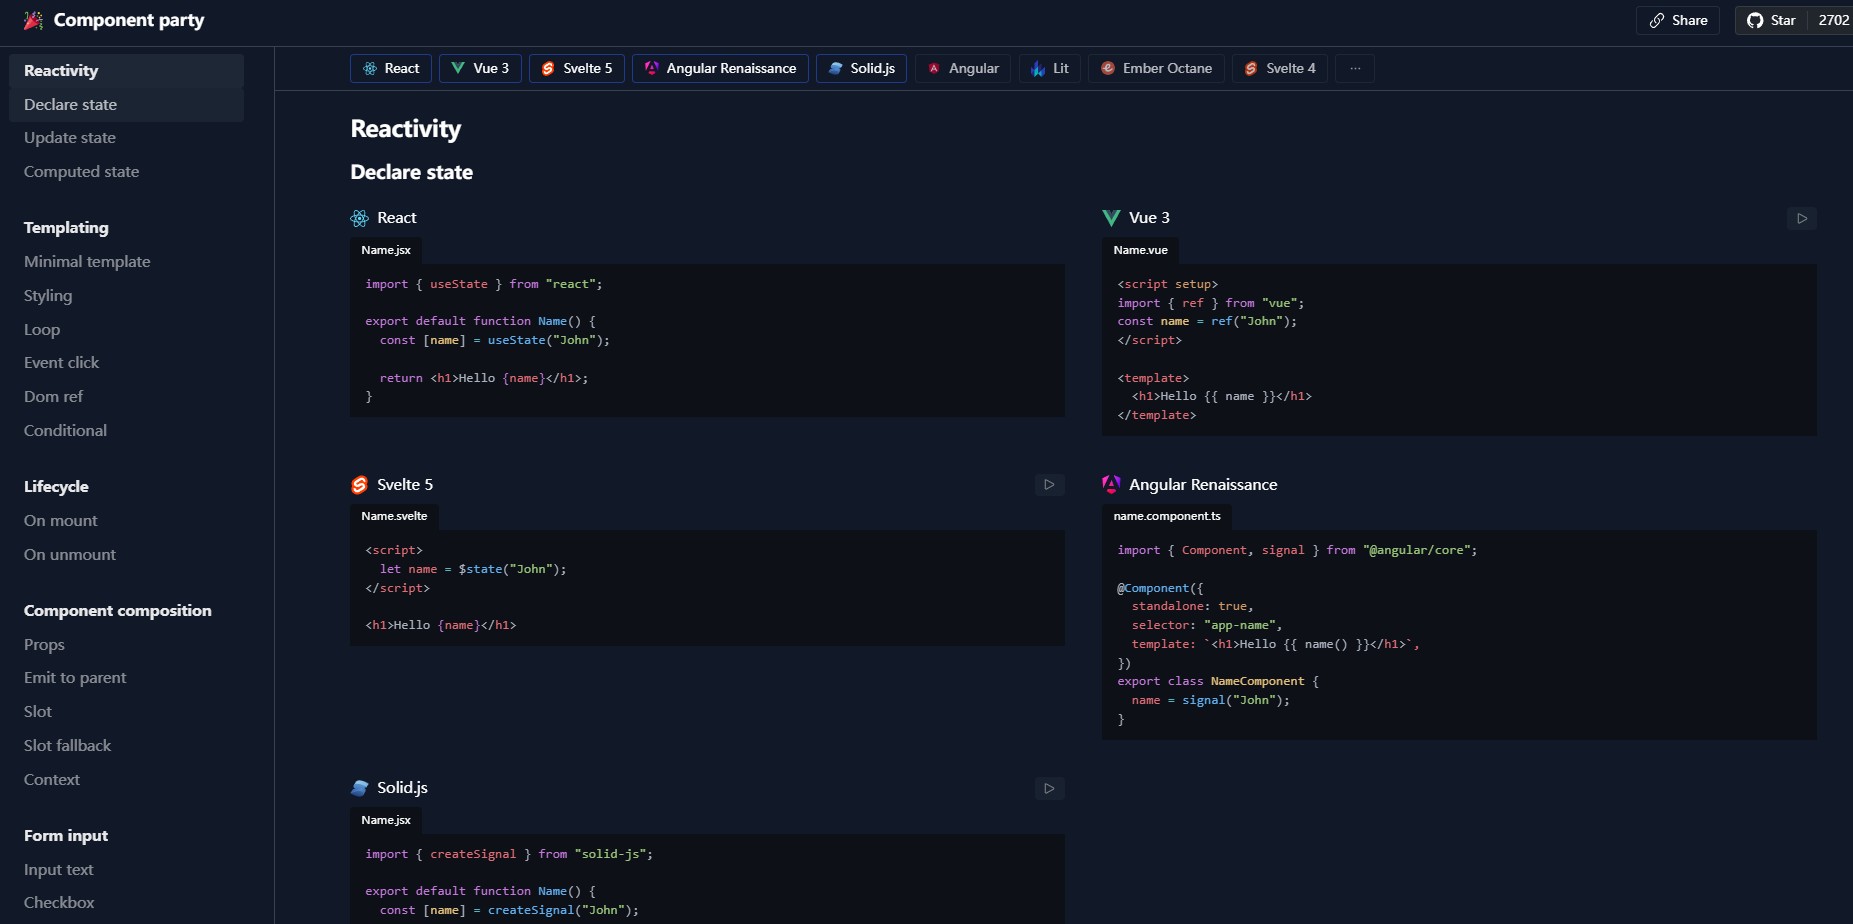Image resolution: width=1853 pixels, height=924 pixels.
Task: Click the React code block
Action: click(707, 341)
